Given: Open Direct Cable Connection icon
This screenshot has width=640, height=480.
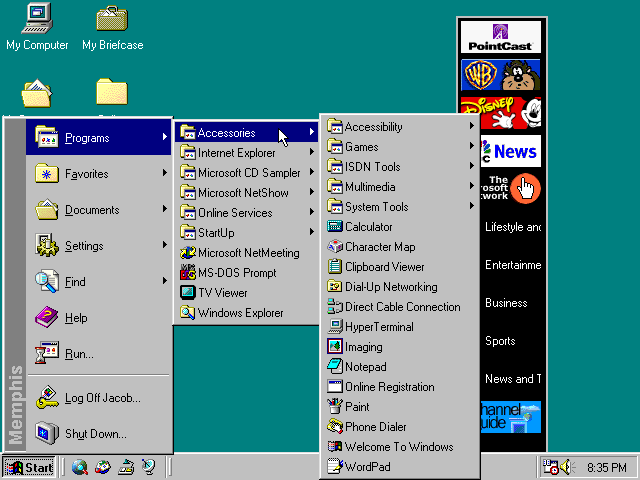Looking at the screenshot, I should pyautogui.click(x=335, y=307).
